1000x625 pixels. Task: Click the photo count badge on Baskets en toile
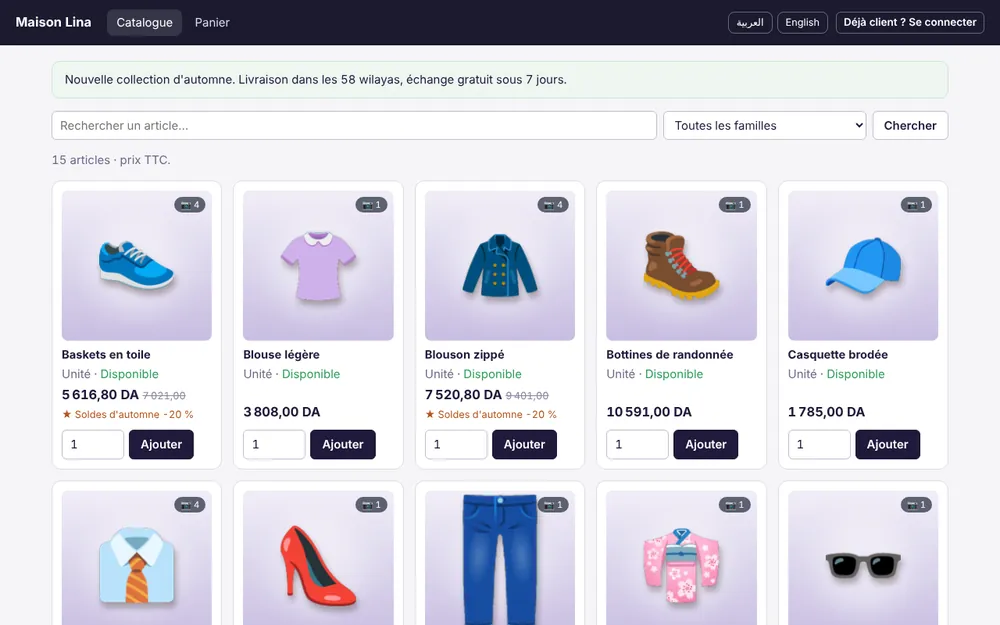click(x=190, y=205)
